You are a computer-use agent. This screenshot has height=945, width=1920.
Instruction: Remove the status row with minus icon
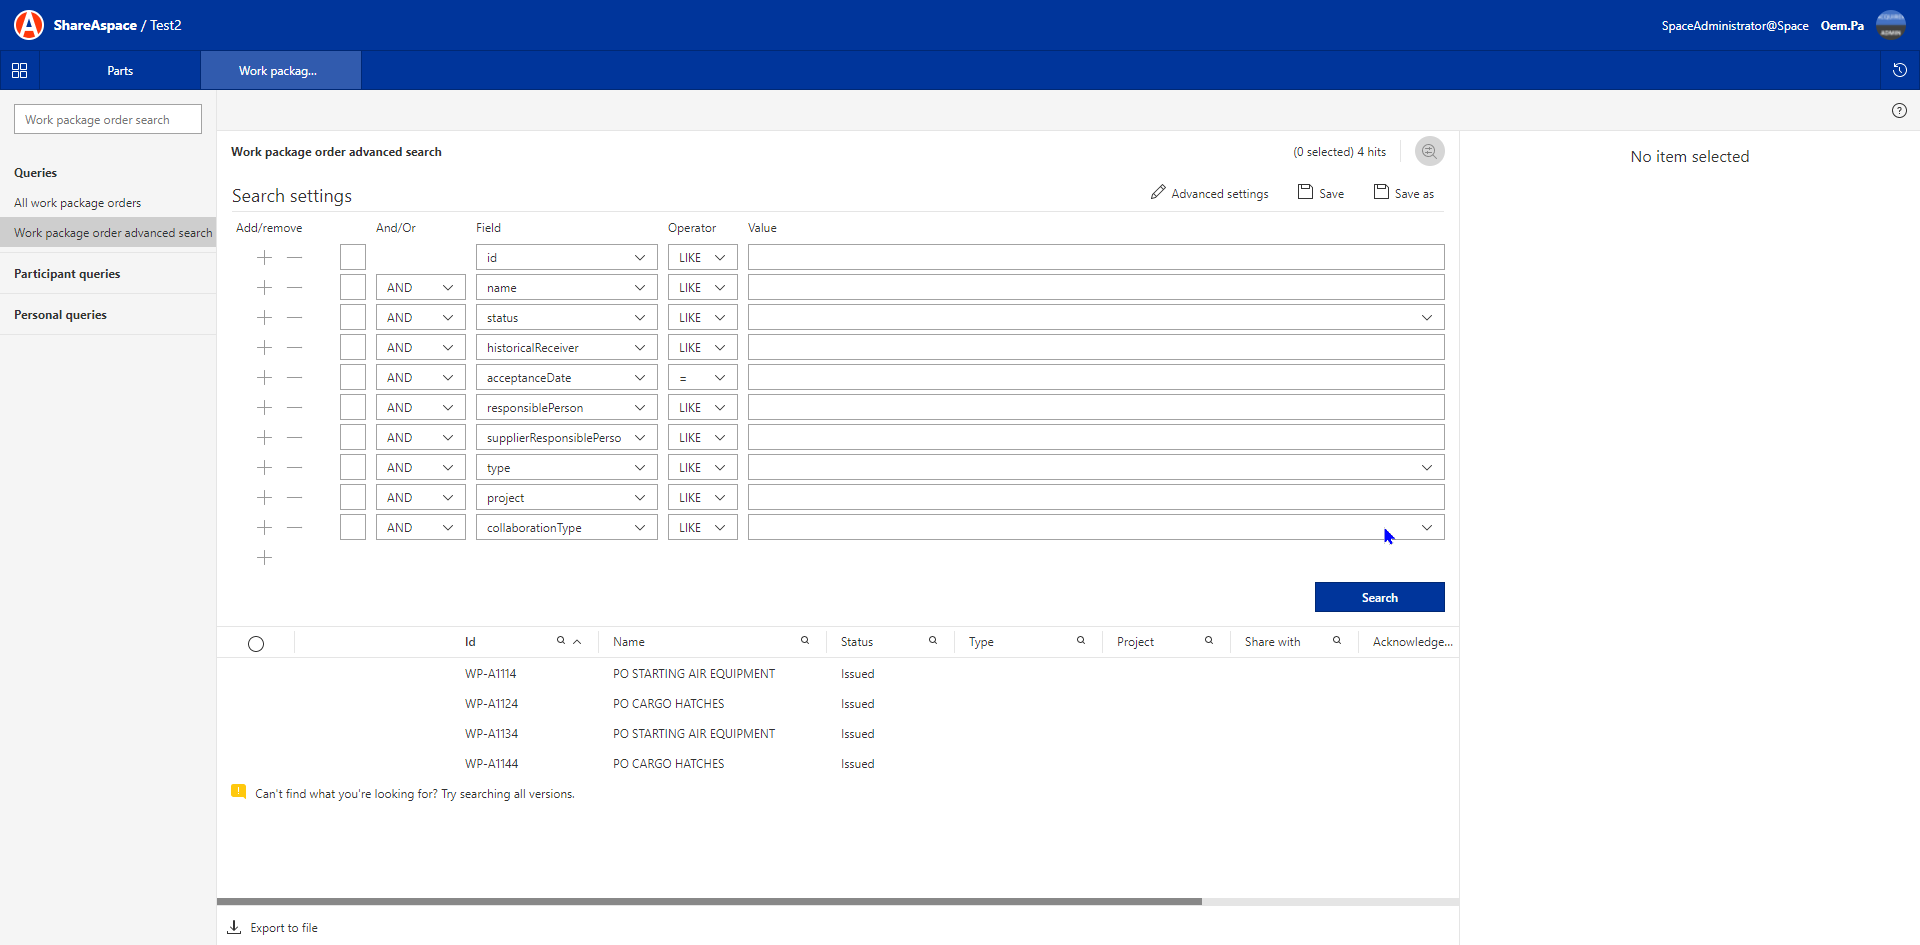pyautogui.click(x=294, y=318)
